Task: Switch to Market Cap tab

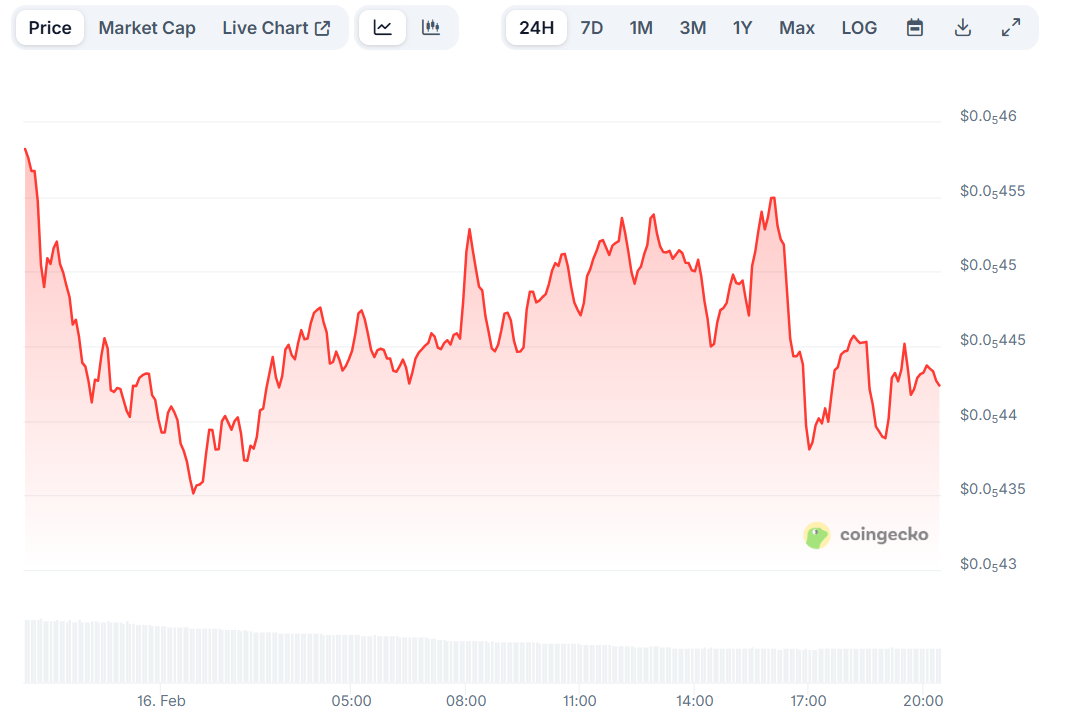Action: pos(147,28)
